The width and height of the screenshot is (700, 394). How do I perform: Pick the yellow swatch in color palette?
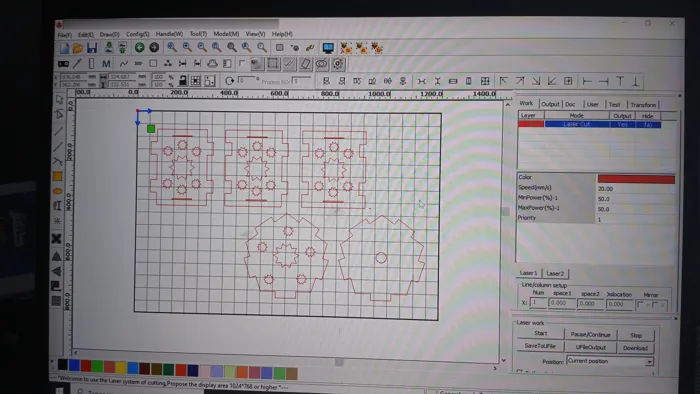pos(121,367)
